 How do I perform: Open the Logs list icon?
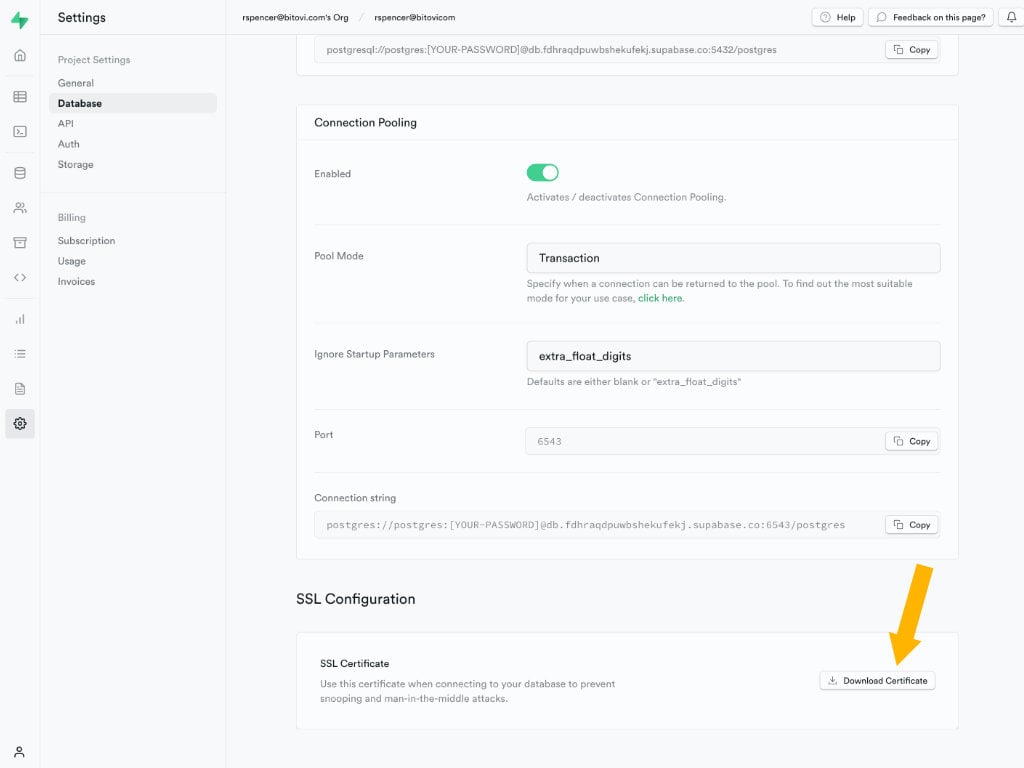20,353
